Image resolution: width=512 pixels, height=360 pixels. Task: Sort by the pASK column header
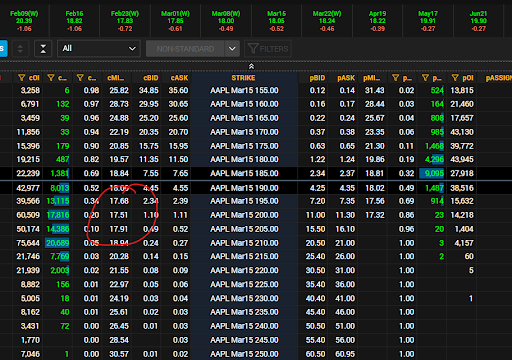346,78
